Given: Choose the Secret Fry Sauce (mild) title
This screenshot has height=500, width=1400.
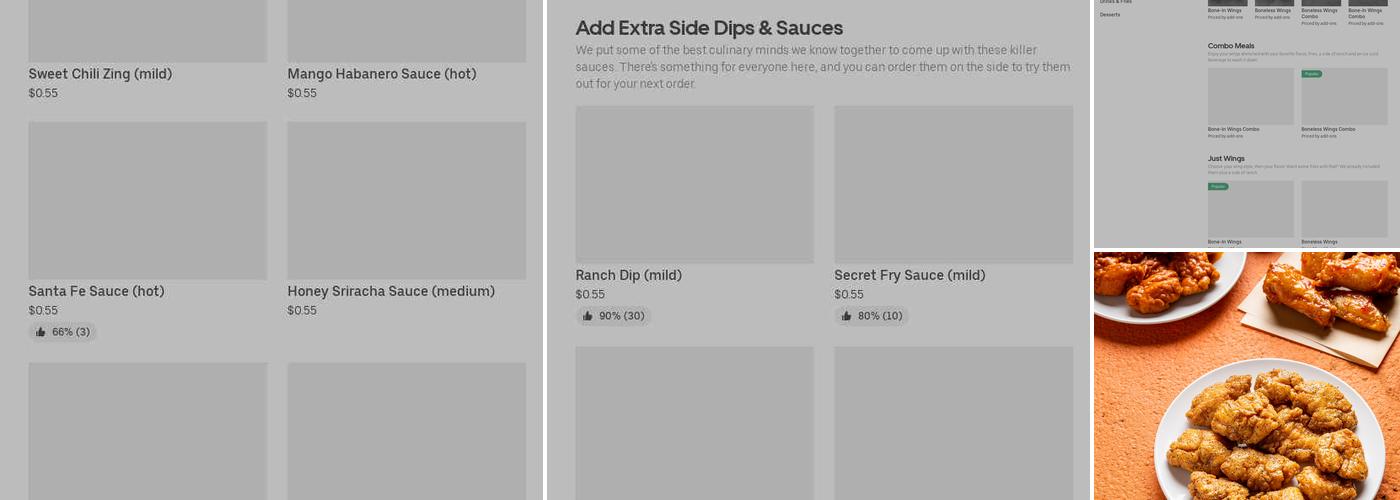Looking at the screenshot, I should click(909, 275).
